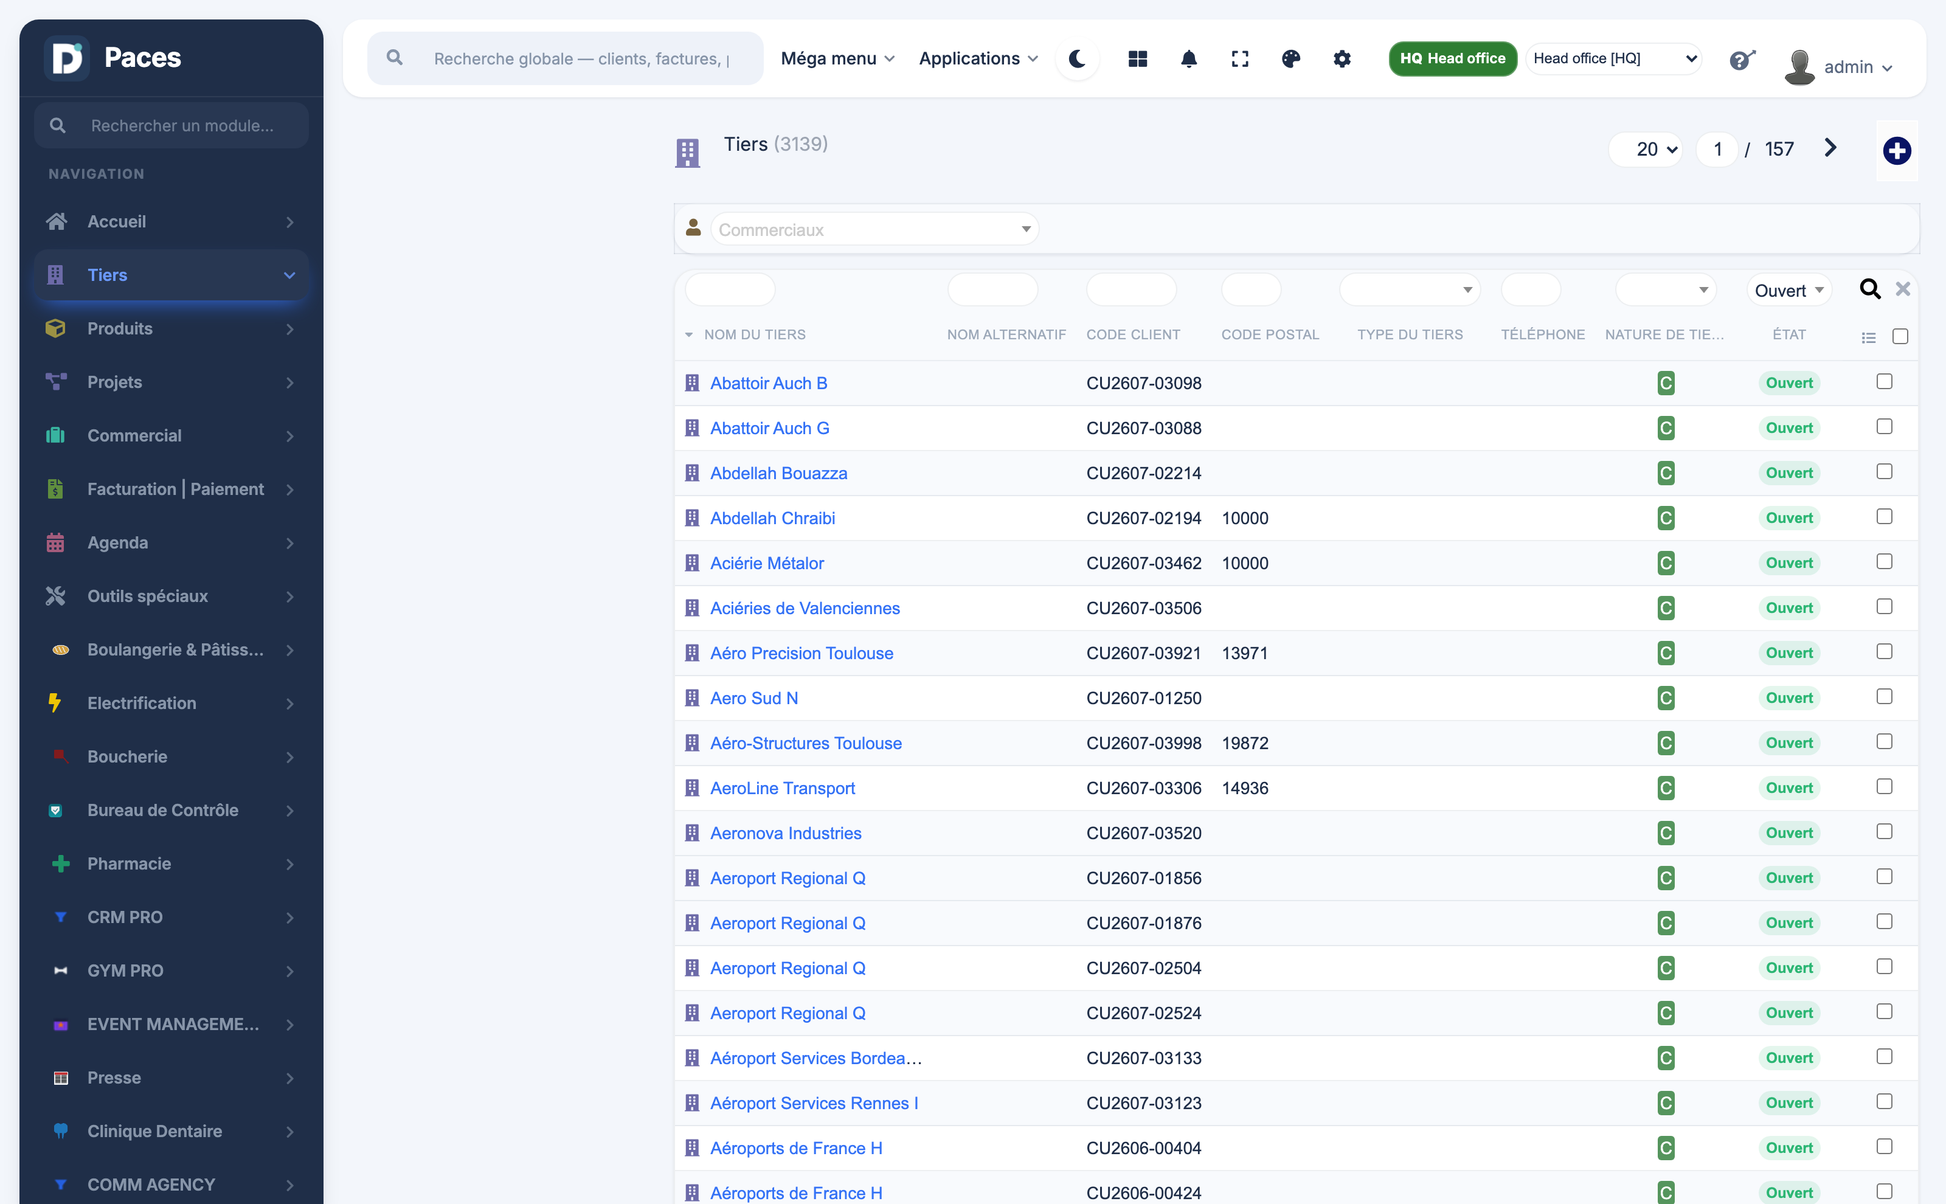Click the Projets sidebar icon
The height and width of the screenshot is (1204, 1946).
56,382
